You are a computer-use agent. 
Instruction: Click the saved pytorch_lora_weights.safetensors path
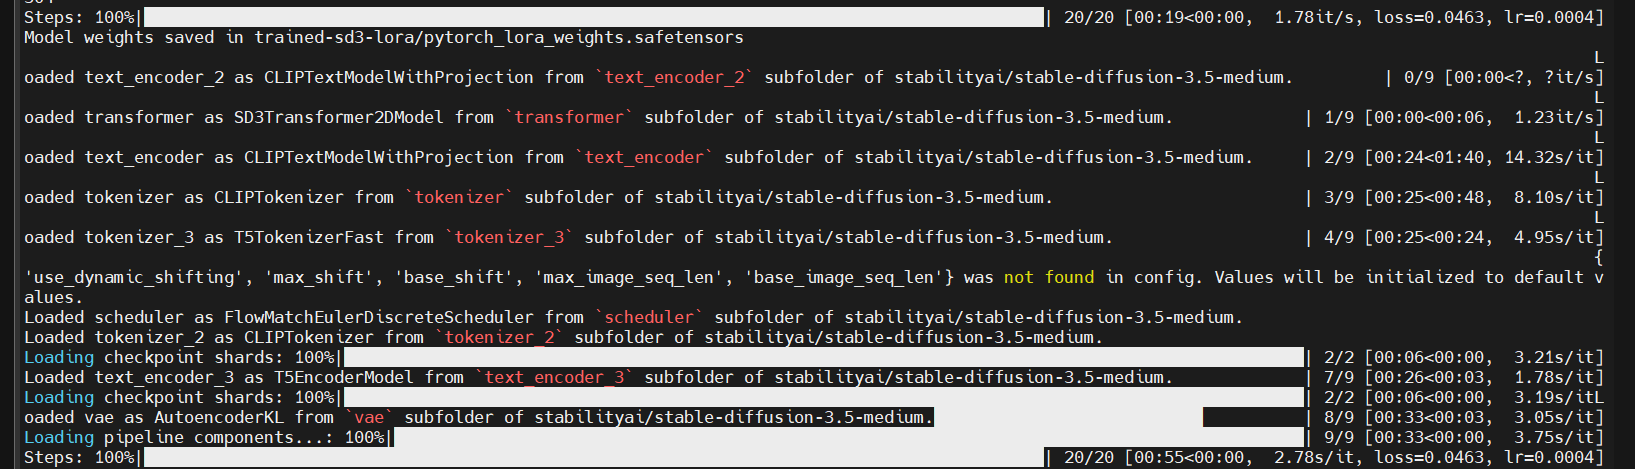(499, 38)
